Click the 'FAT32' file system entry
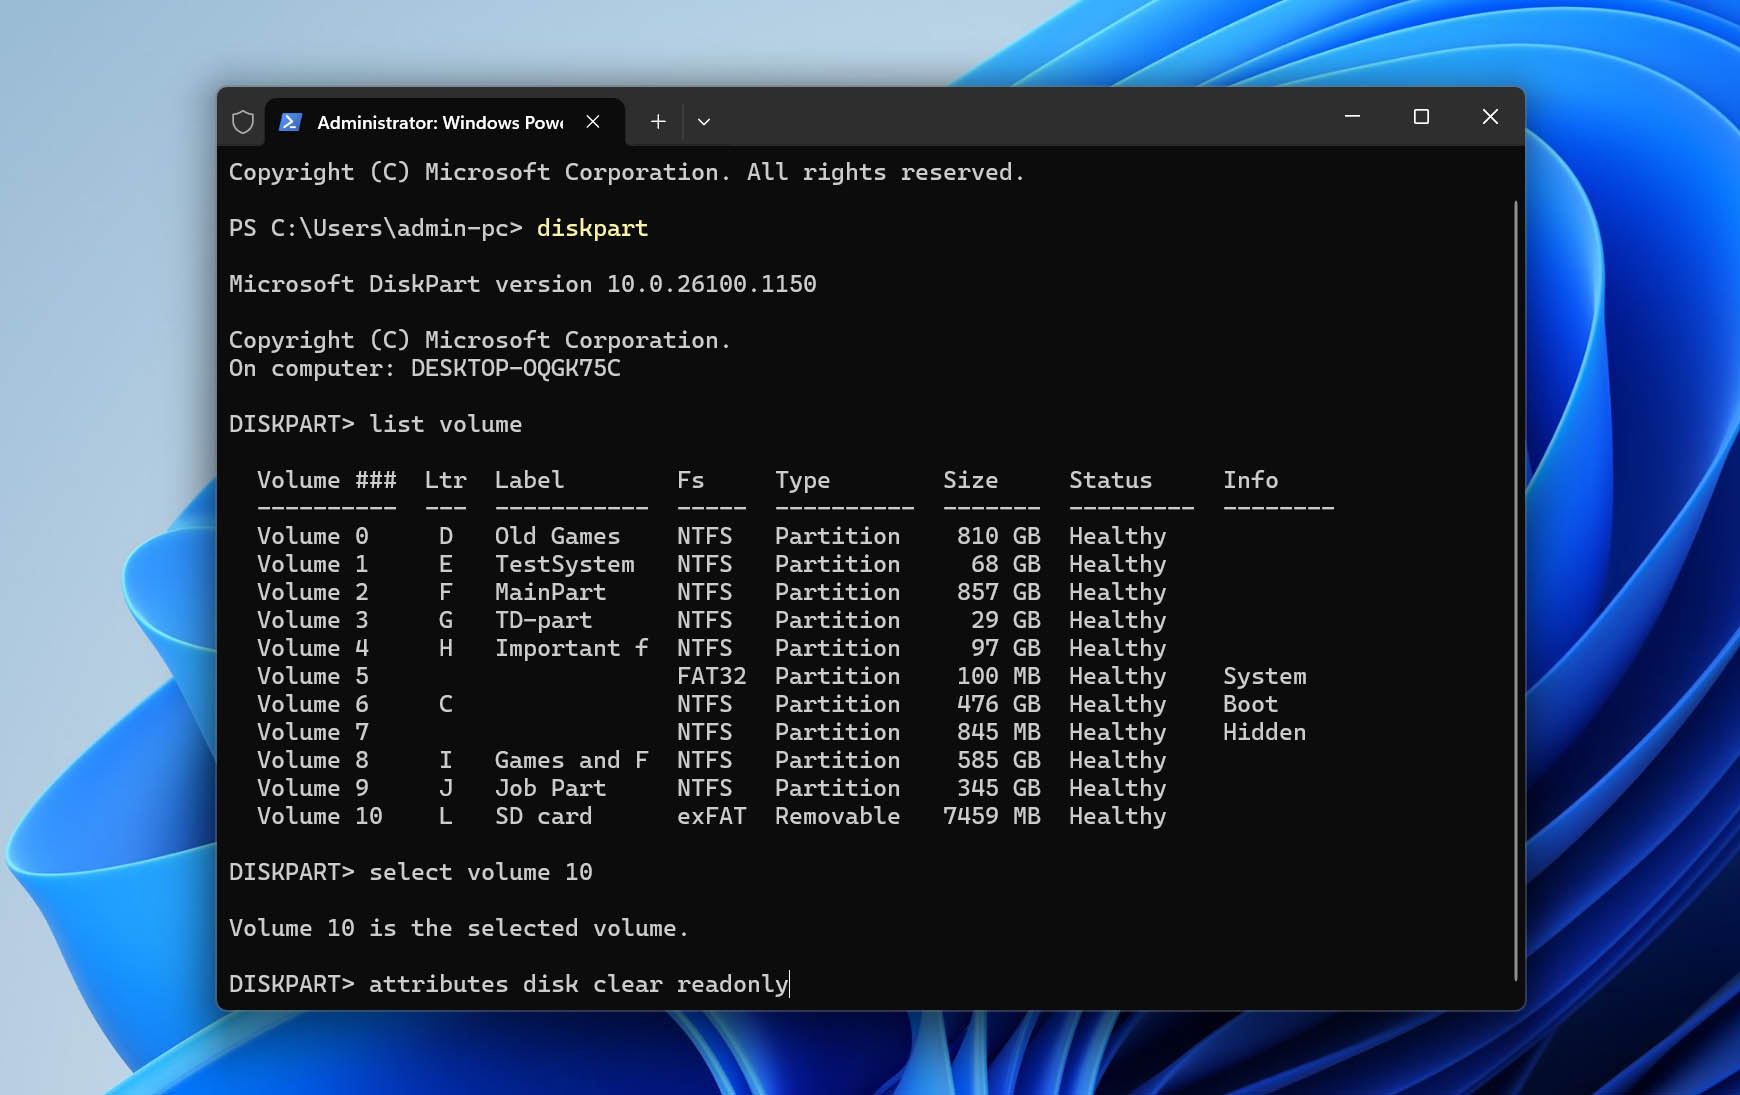The image size is (1740, 1095). [711, 676]
